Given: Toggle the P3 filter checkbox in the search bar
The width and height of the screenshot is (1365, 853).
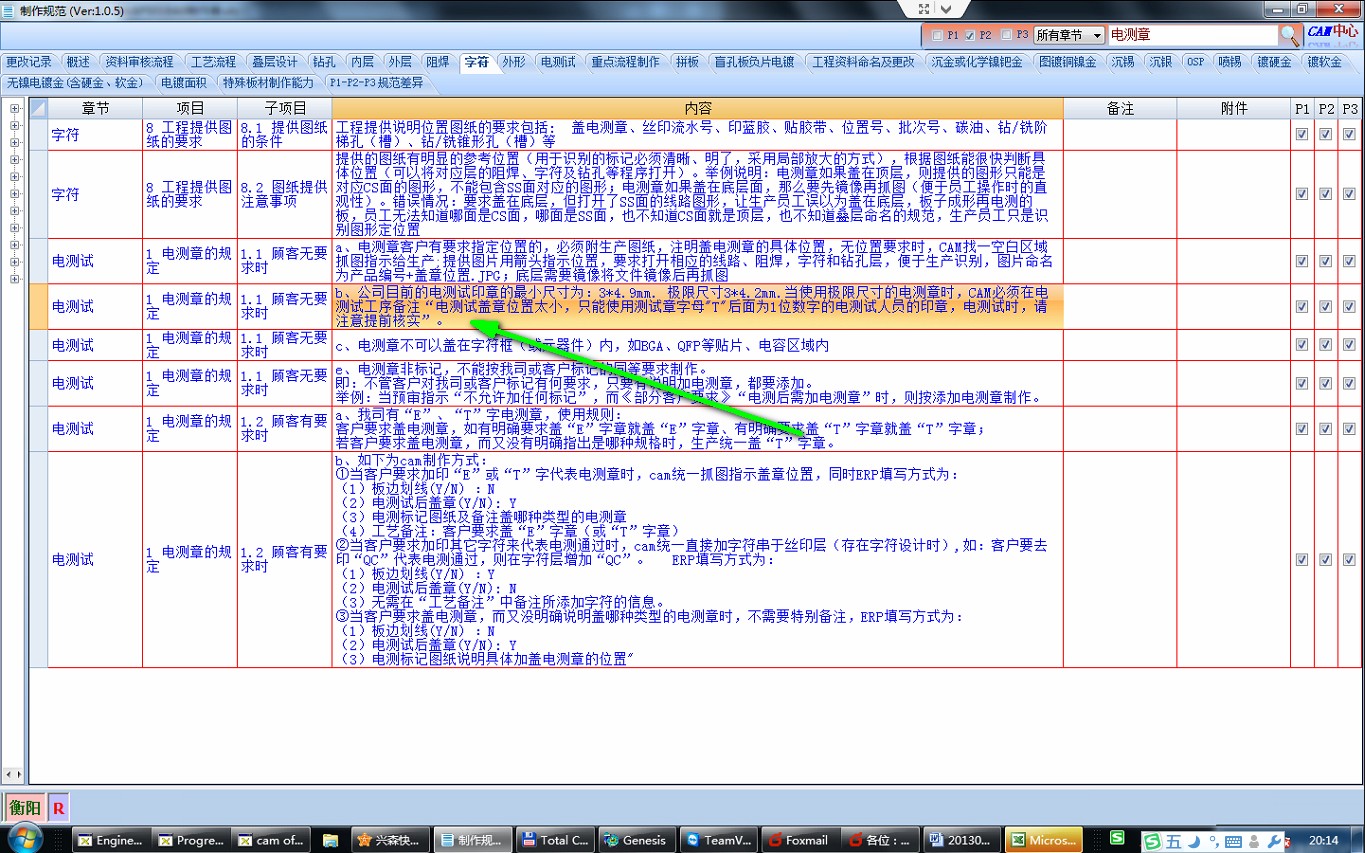Looking at the screenshot, I should tap(1006, 35).
